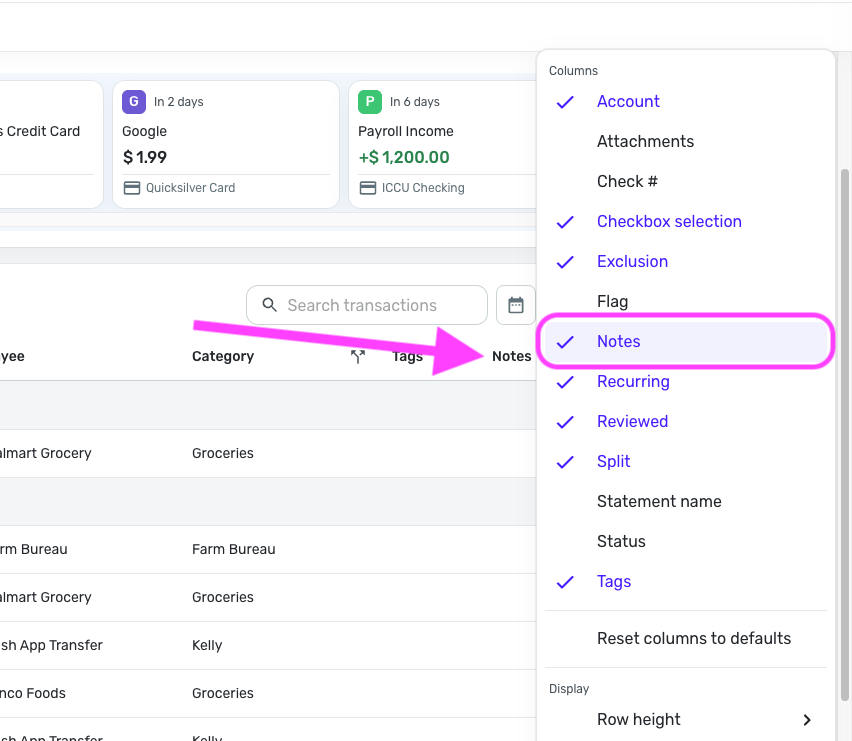The height and width of the screenshot is (741, 852).
Task: Toggle the Notes column off
Action: [x=686, y=342]
